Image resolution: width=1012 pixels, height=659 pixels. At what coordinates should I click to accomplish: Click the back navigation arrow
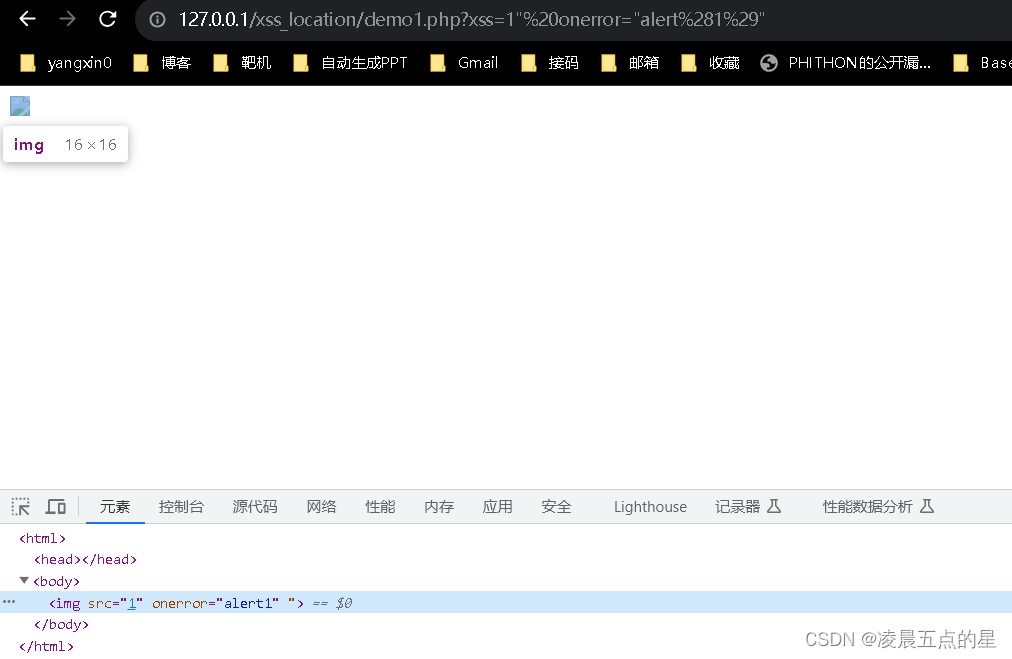point(25,19)
